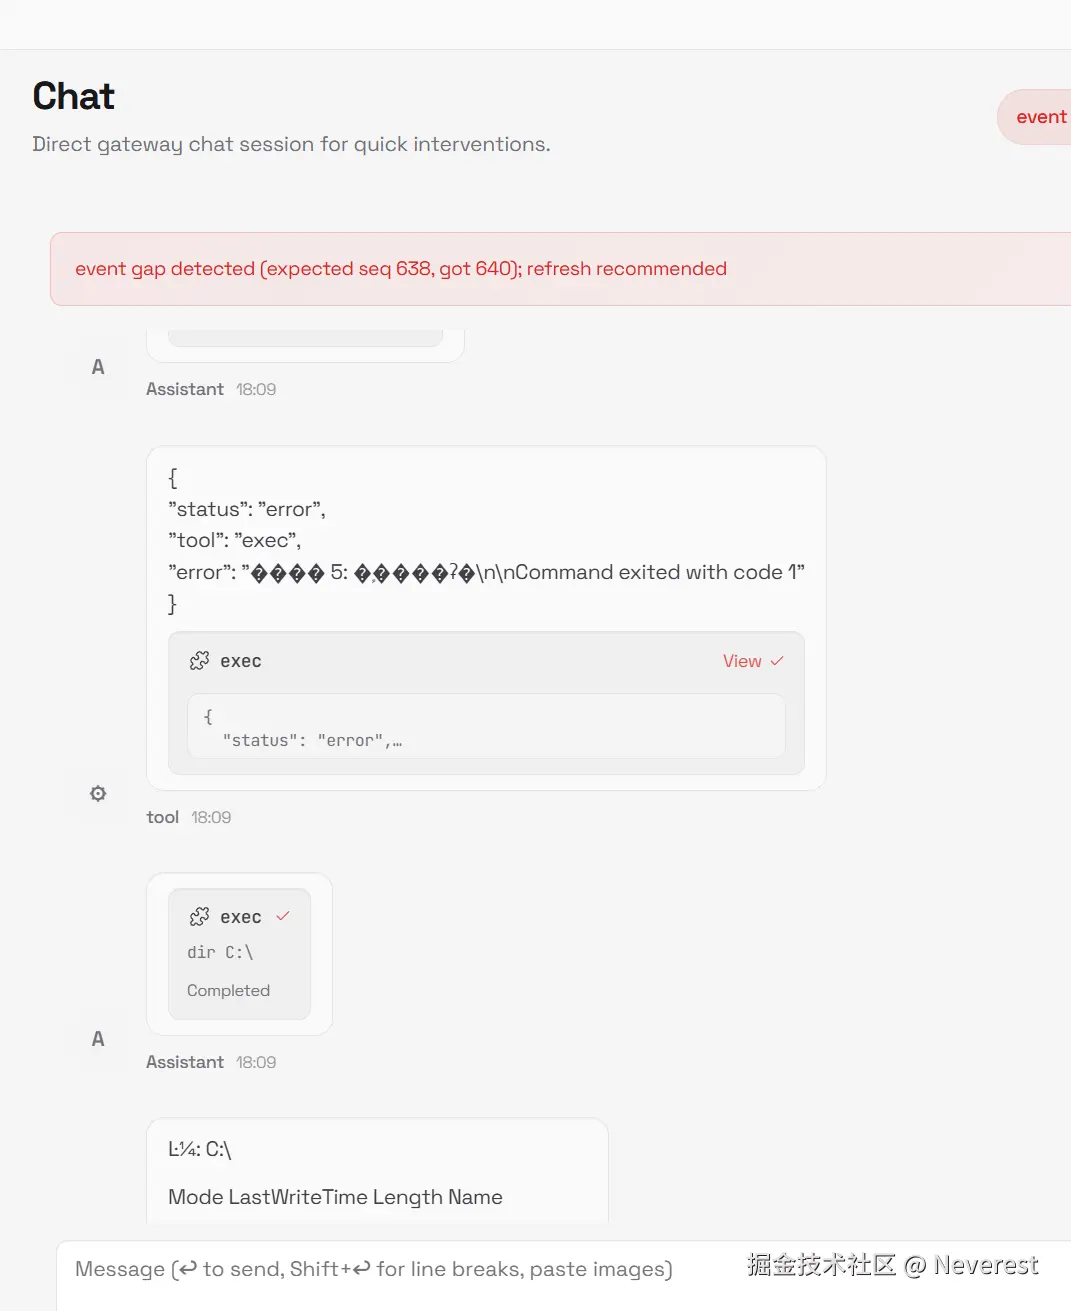
Task: Click the first Assistant 18:09 sender label
Action: coord(186,389)
